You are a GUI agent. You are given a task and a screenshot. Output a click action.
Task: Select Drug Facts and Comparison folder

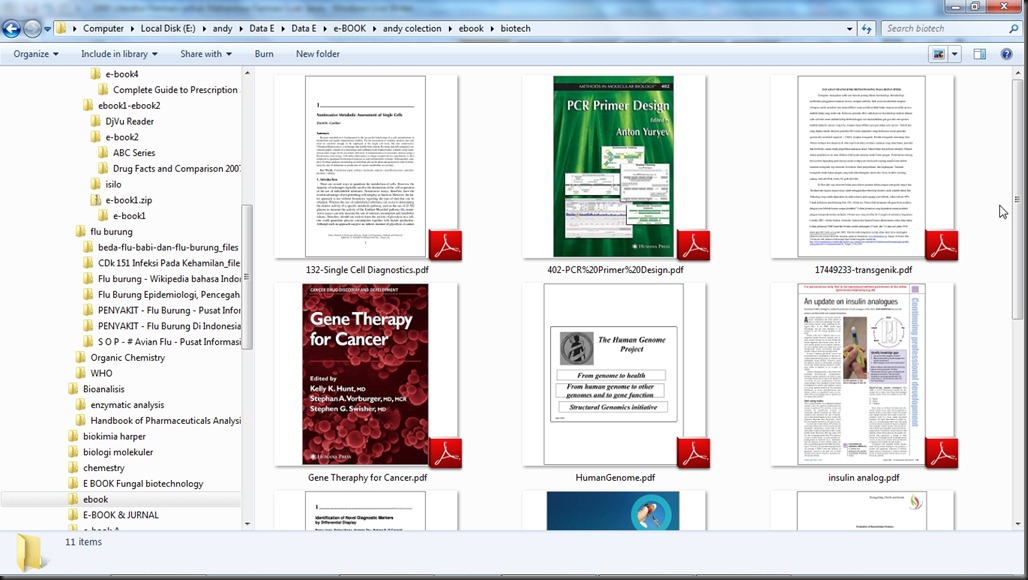coord(176,168)
